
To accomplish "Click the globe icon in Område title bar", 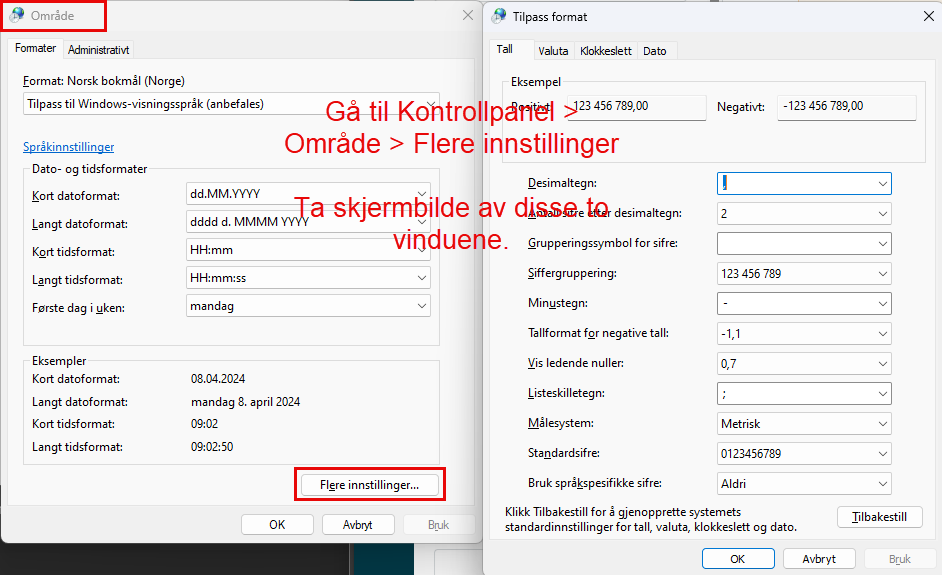I will [x=17, y=16].
